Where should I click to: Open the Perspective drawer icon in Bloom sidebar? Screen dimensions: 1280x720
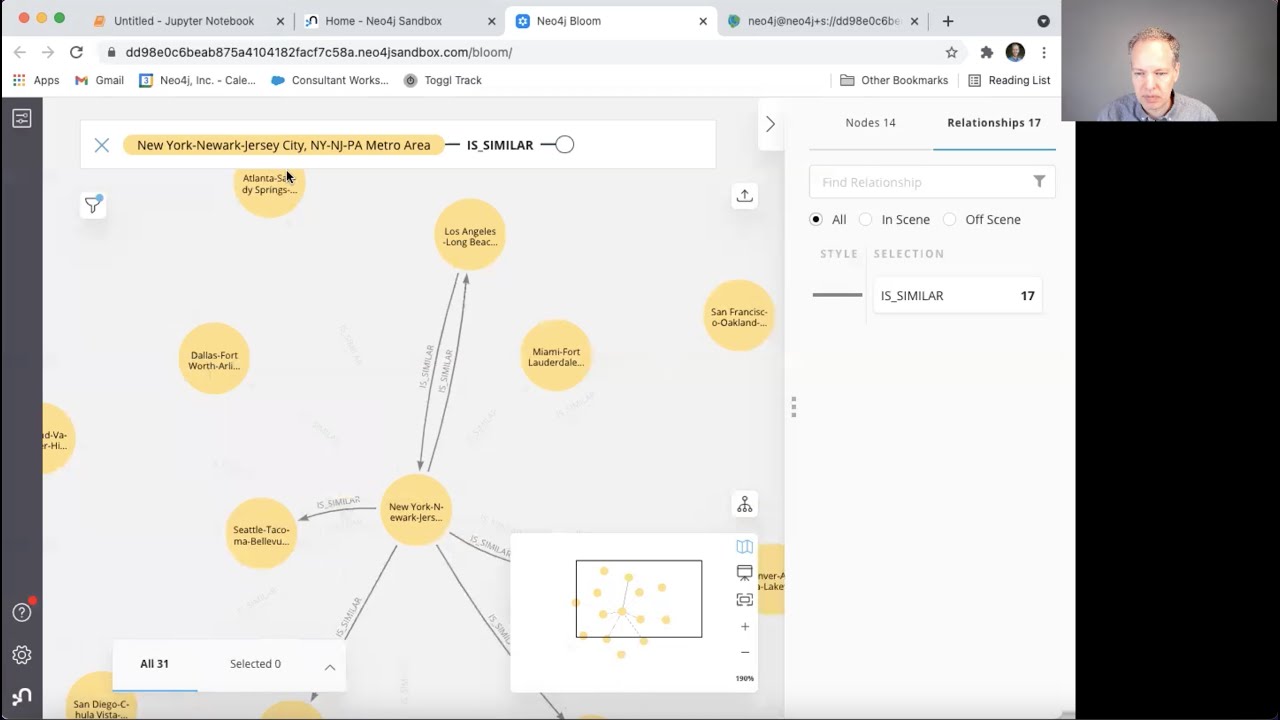coord(21,118)
